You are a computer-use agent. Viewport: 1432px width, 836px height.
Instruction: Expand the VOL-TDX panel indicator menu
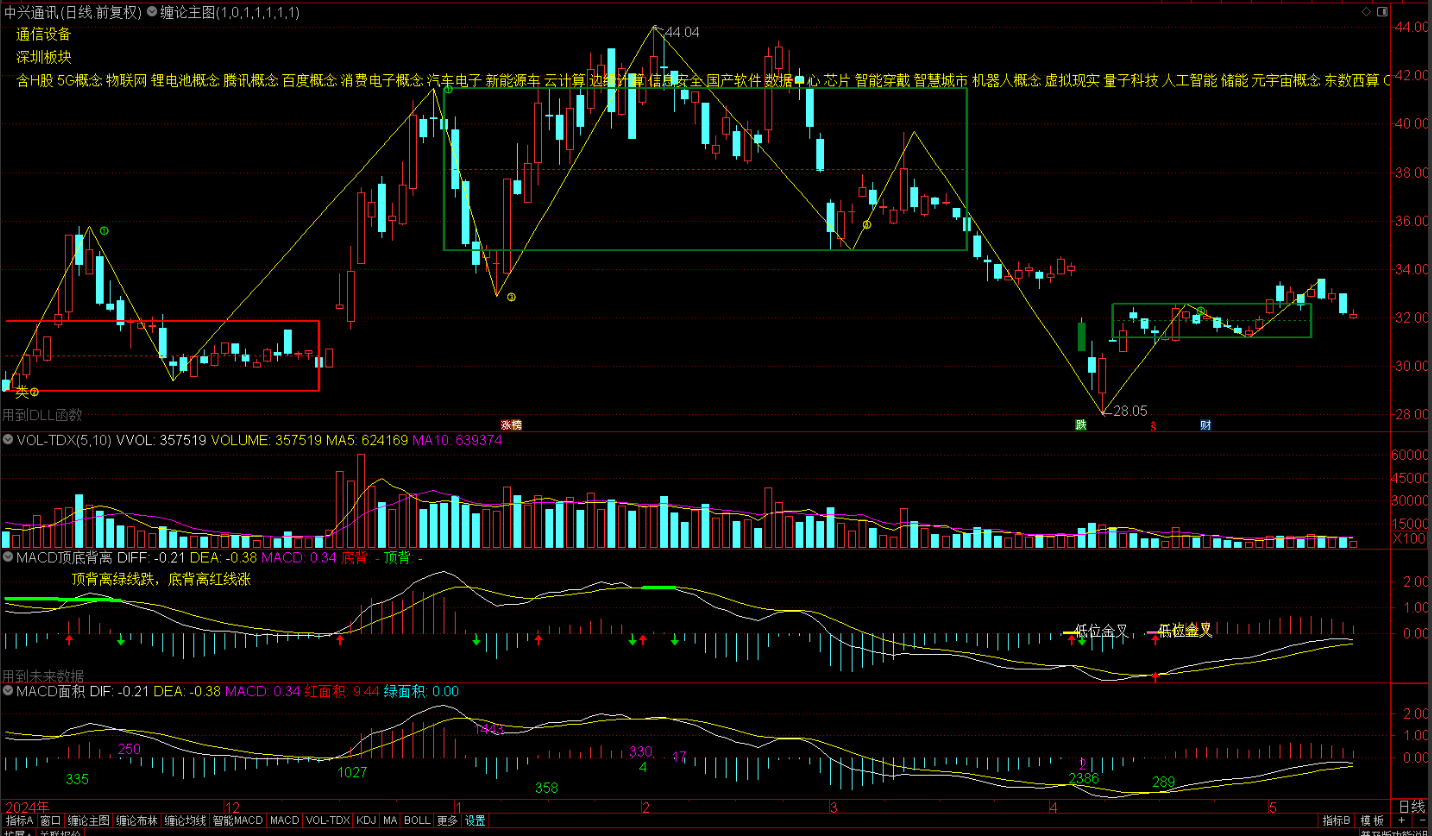8,439
